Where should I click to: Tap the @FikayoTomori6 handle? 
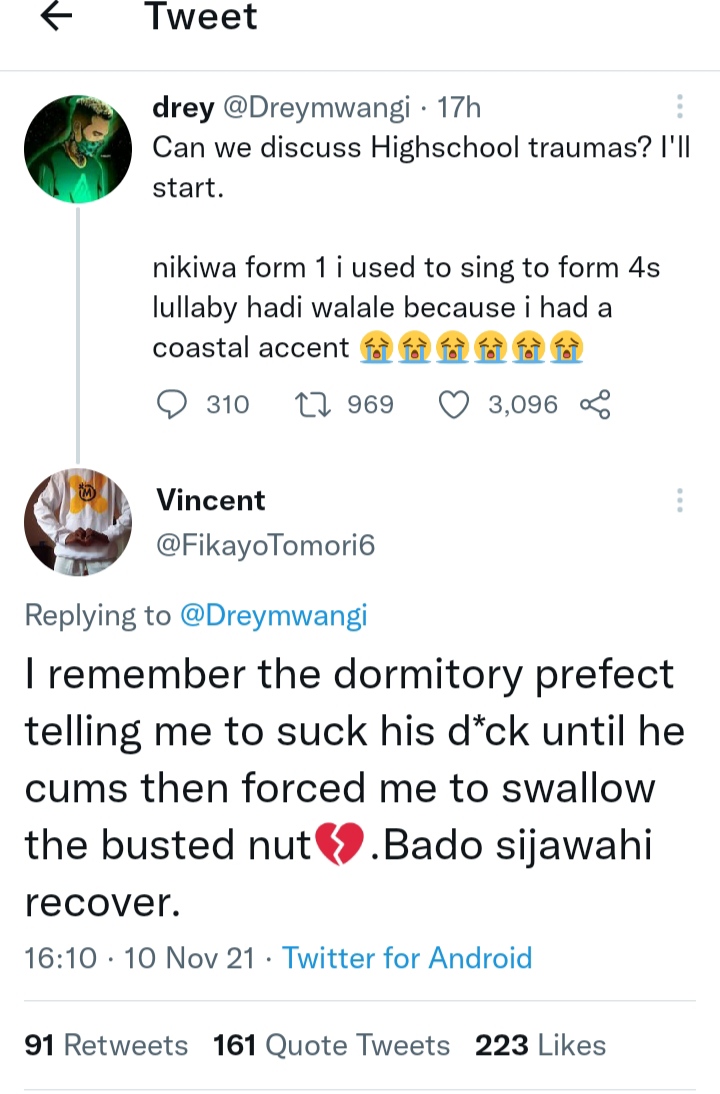(x=264, y=545)
